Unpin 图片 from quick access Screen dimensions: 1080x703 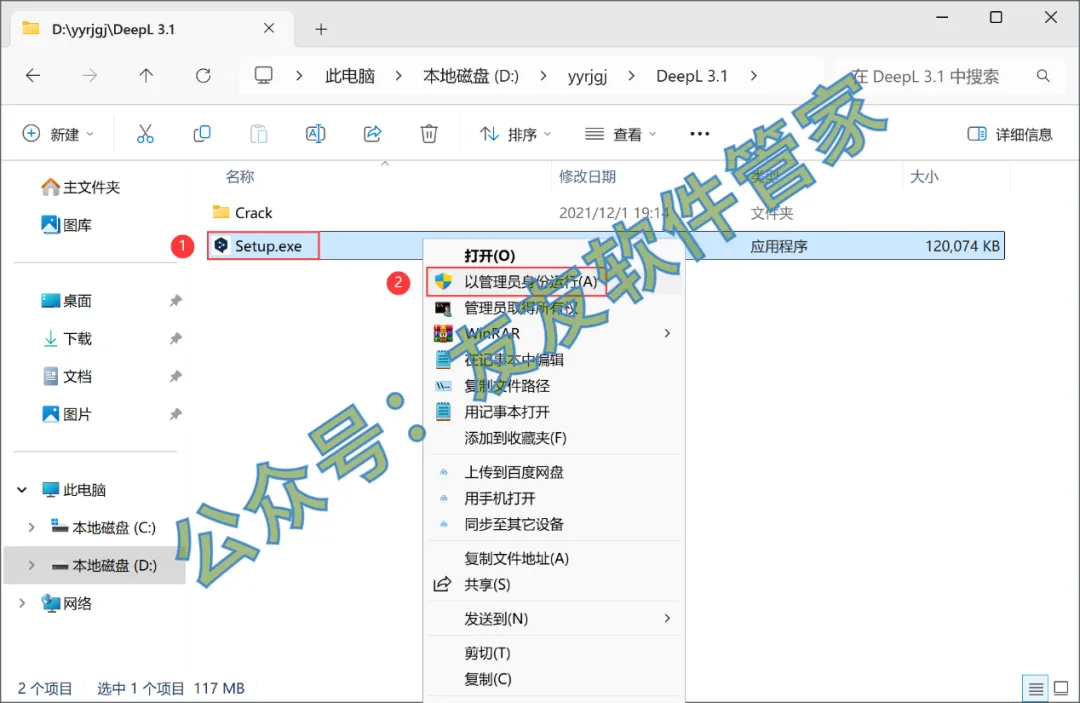click(x=176, y=415)
